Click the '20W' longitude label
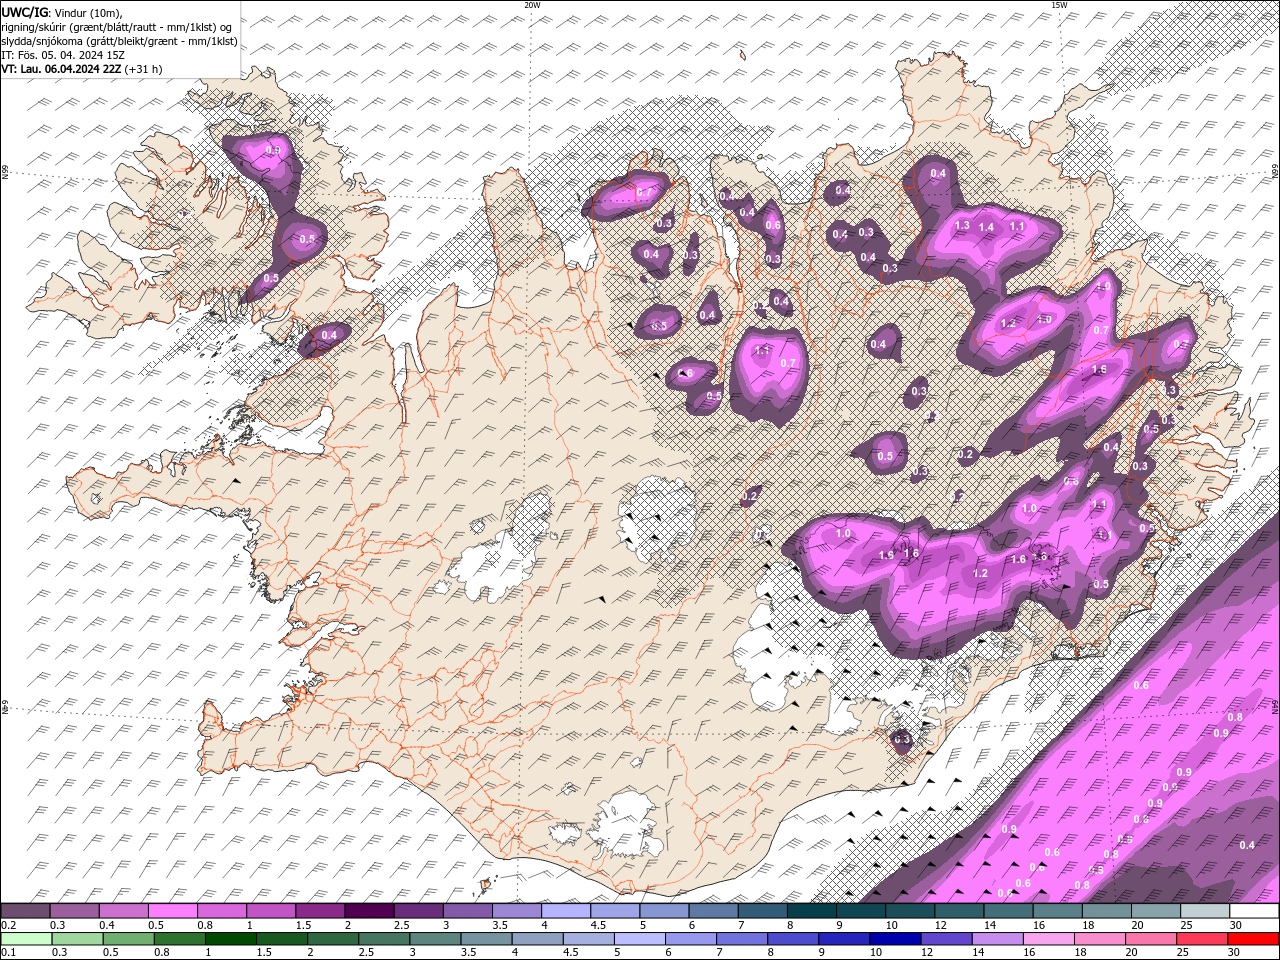Screen dimensions: 1280x960 pos(532,5)
